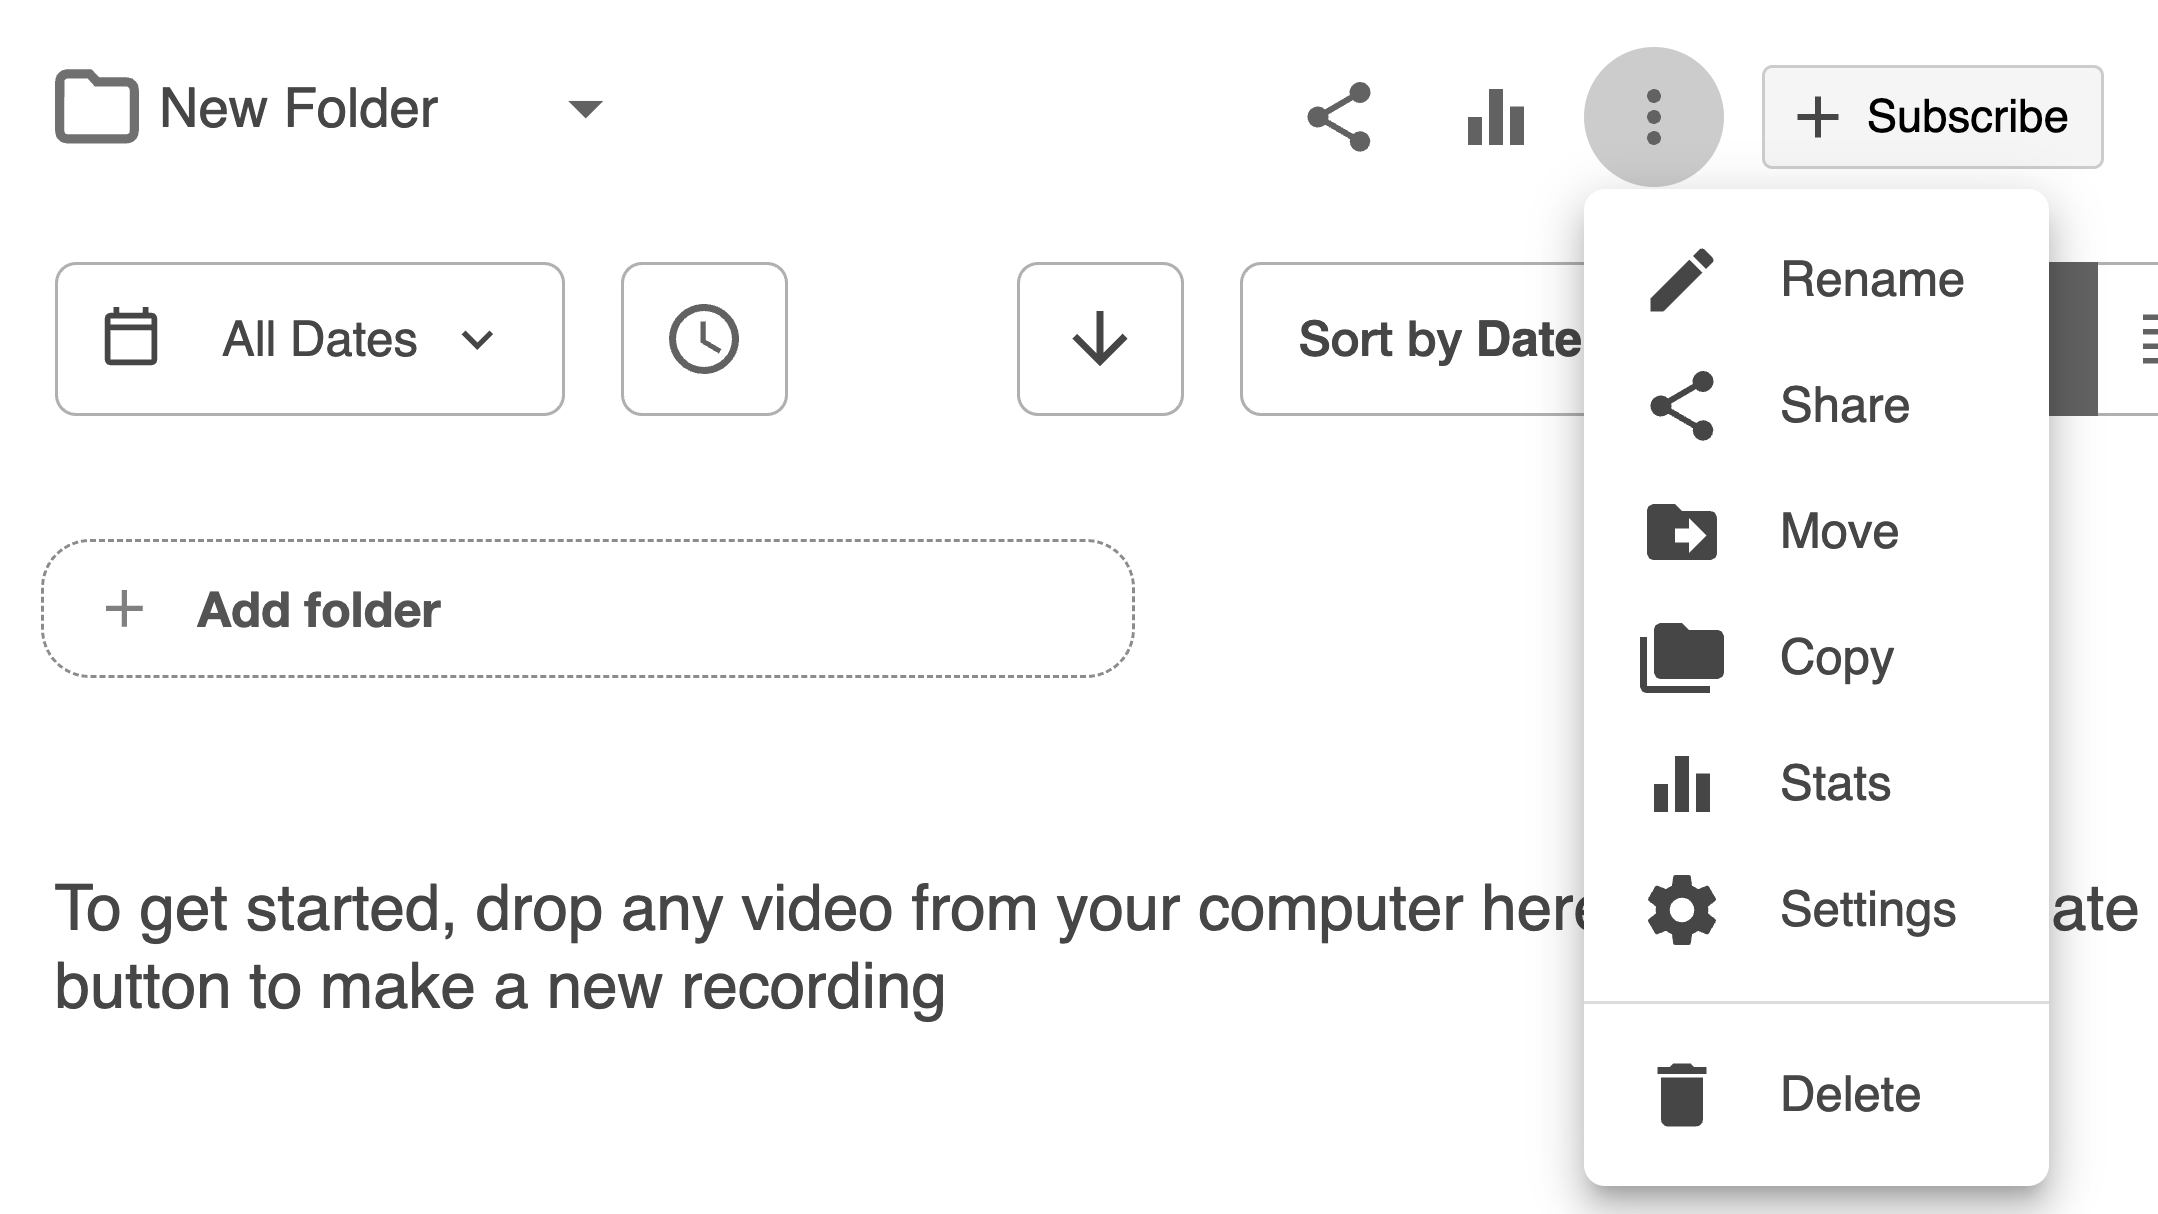Click the Add folder button
Screen dimensions: 2158x1214
point(588,609)
